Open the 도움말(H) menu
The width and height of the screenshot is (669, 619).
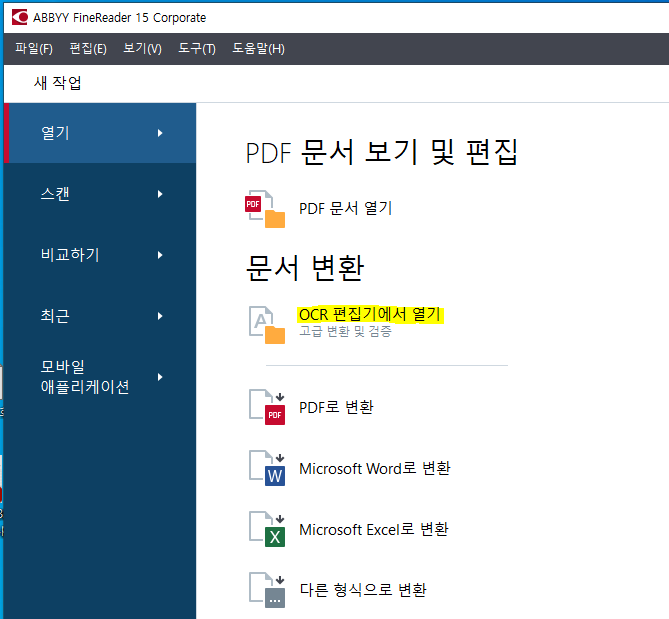click(258, 49)
